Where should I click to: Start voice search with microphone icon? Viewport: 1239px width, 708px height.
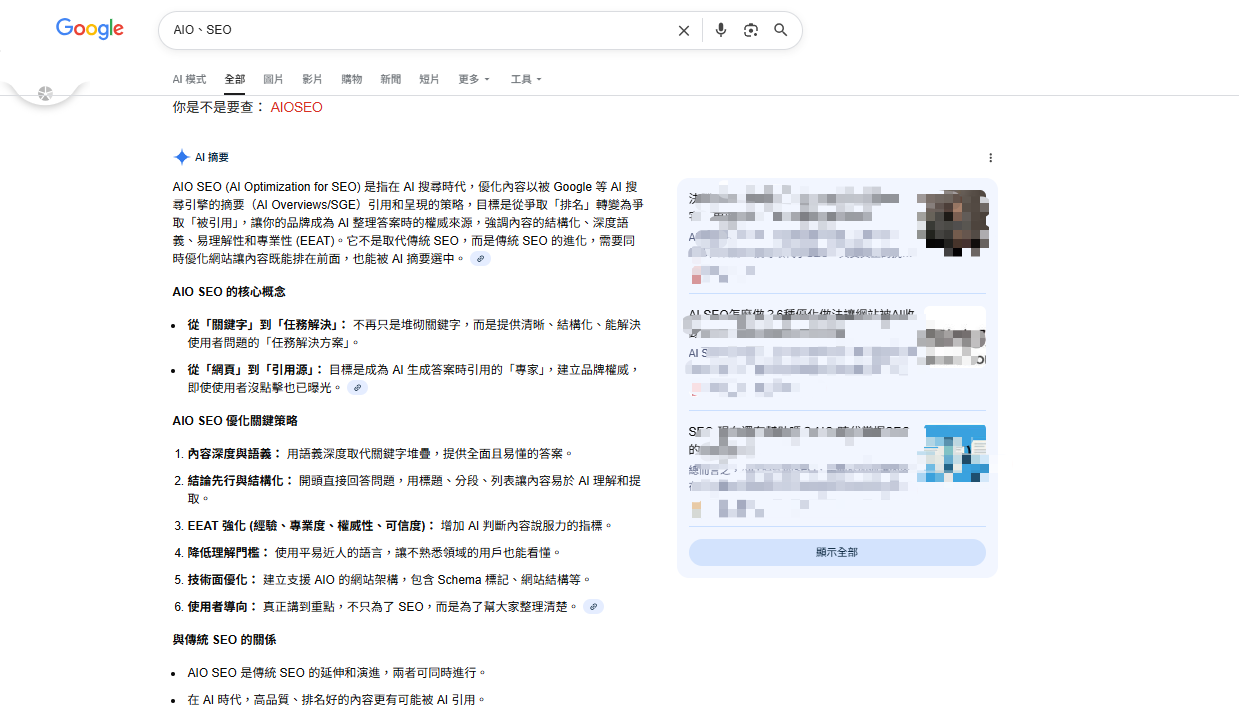pos(720,30)
